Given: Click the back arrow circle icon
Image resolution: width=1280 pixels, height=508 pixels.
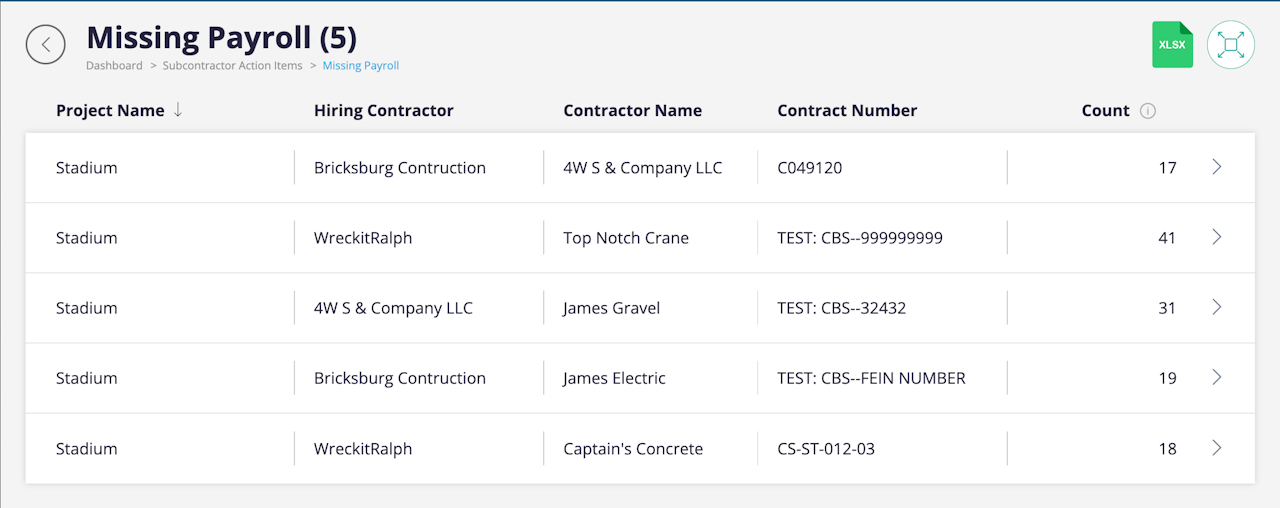Looking at the screenshot, I should tap(46, 45).
